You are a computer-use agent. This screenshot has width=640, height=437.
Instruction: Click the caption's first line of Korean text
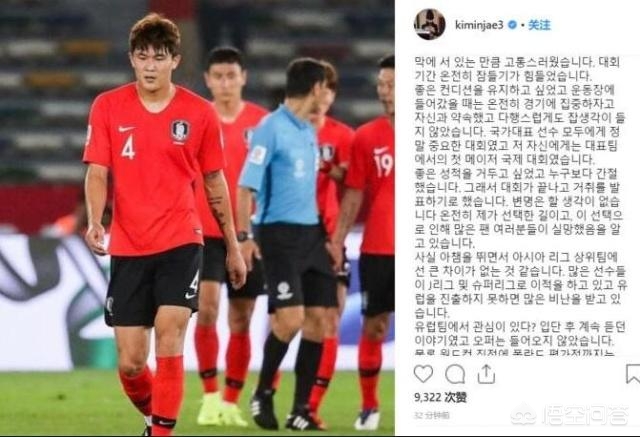click(517, 62)
